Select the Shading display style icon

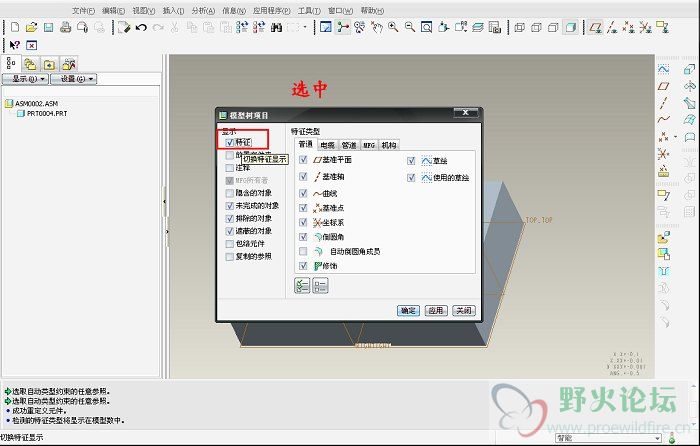point(570,28)
